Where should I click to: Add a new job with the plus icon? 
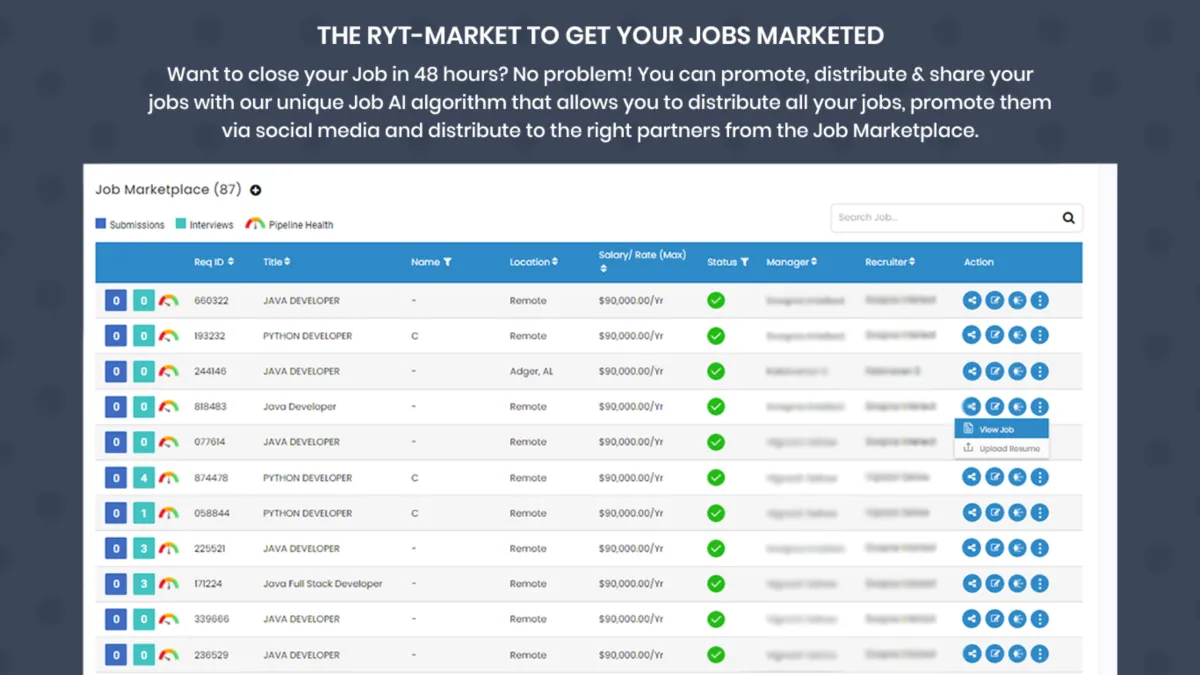pyautogui.click(x=255, y=190)
